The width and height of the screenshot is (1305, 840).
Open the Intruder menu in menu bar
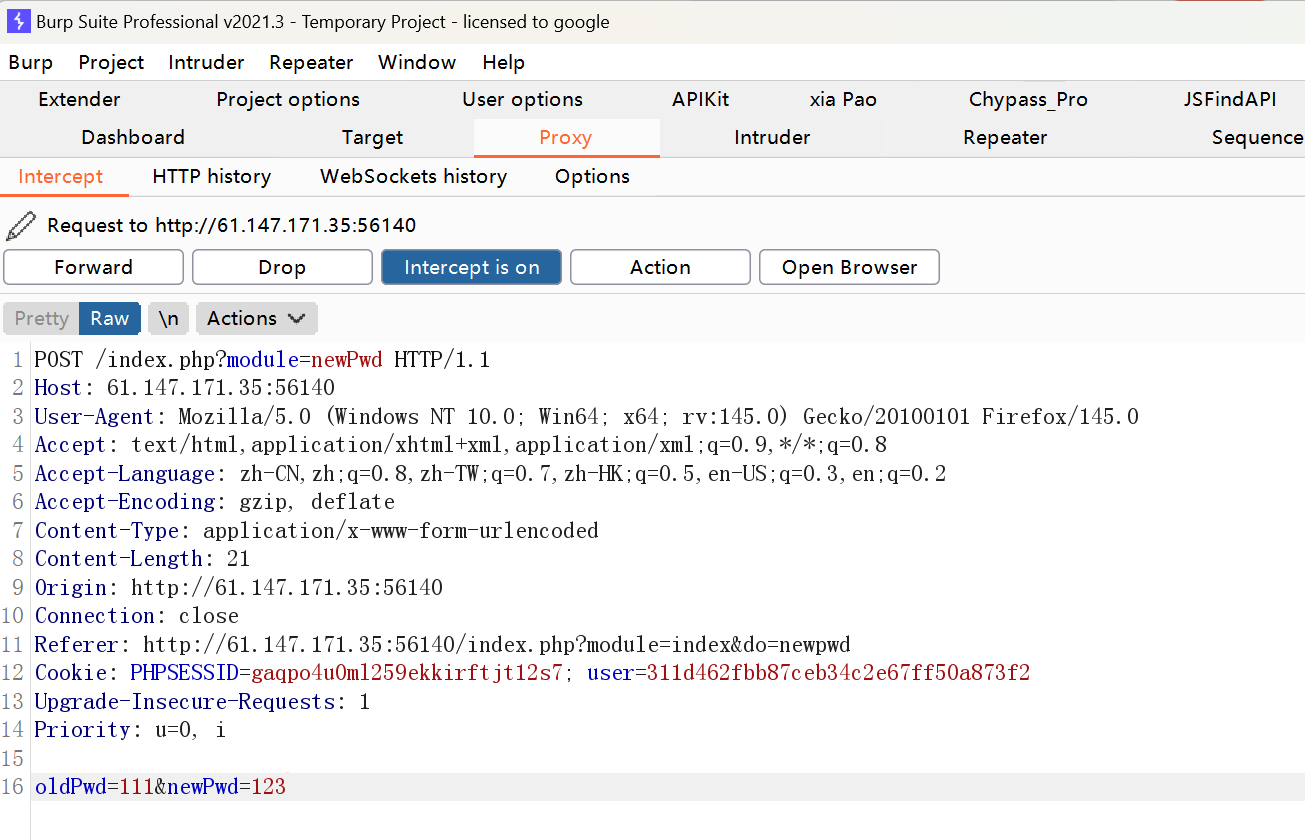point(206,62)
